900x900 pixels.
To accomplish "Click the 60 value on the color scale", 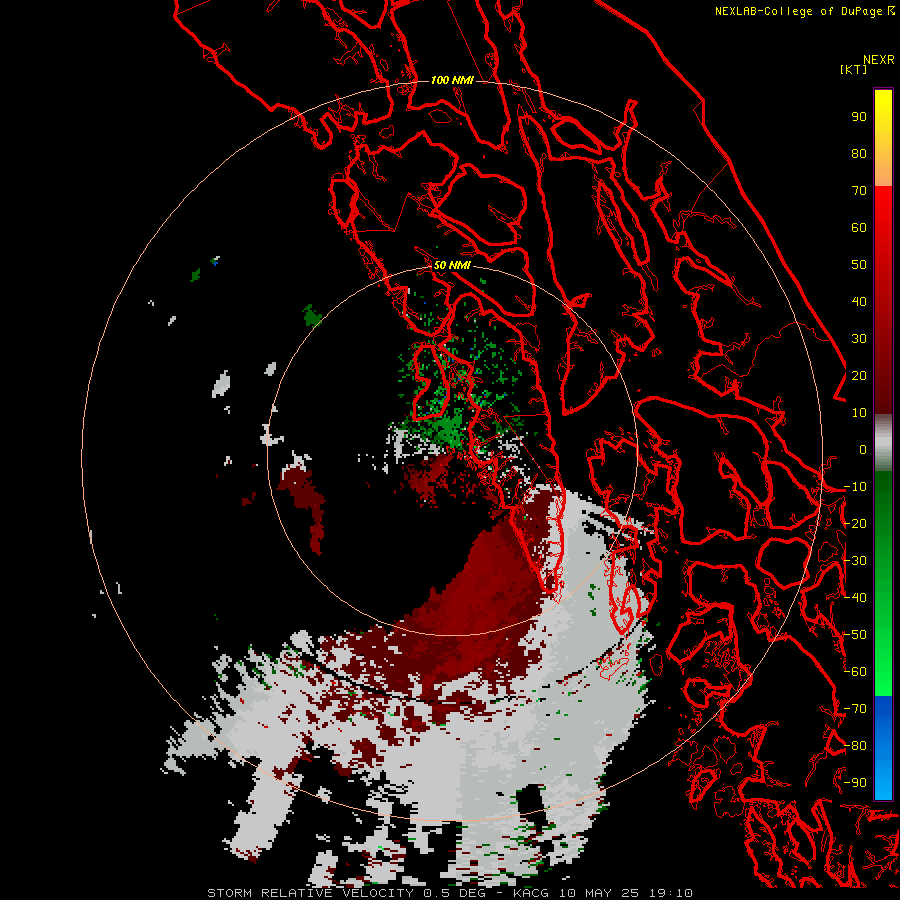I will coord(859,227).
